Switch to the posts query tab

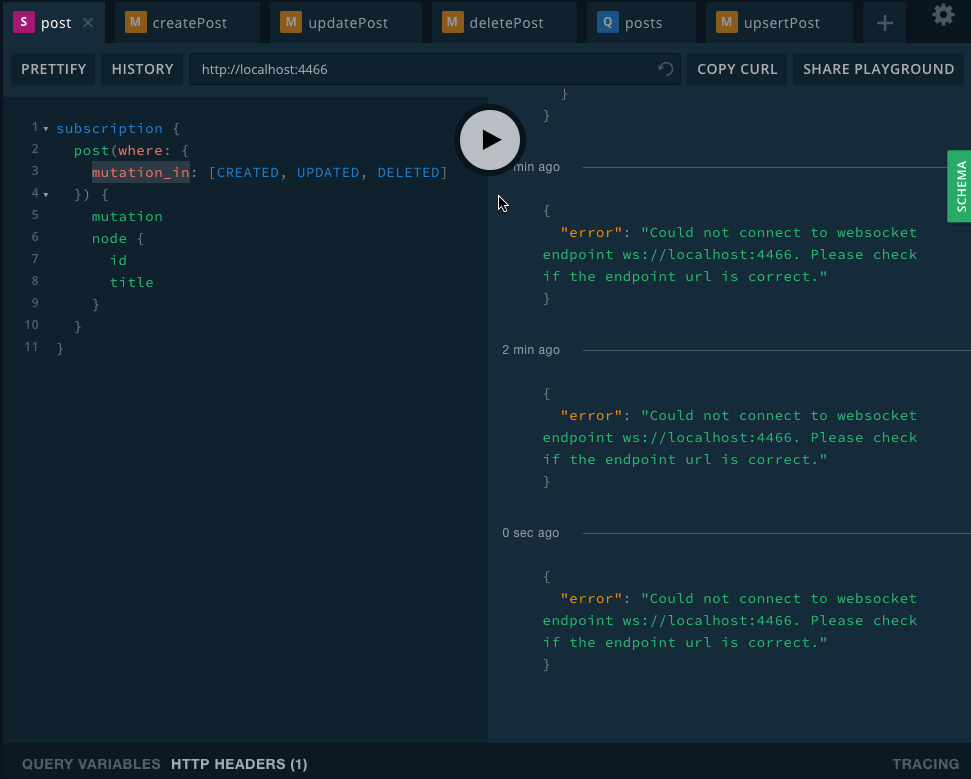[642, 22]
